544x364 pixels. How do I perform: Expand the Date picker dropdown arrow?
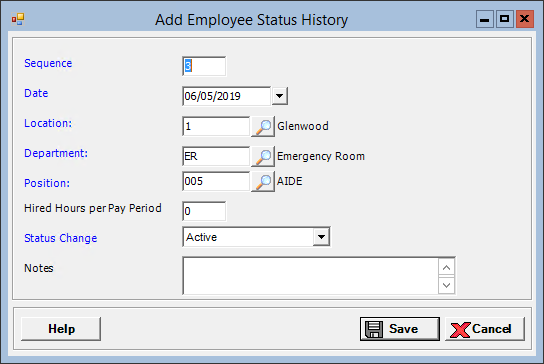click(x=280, y=96)
